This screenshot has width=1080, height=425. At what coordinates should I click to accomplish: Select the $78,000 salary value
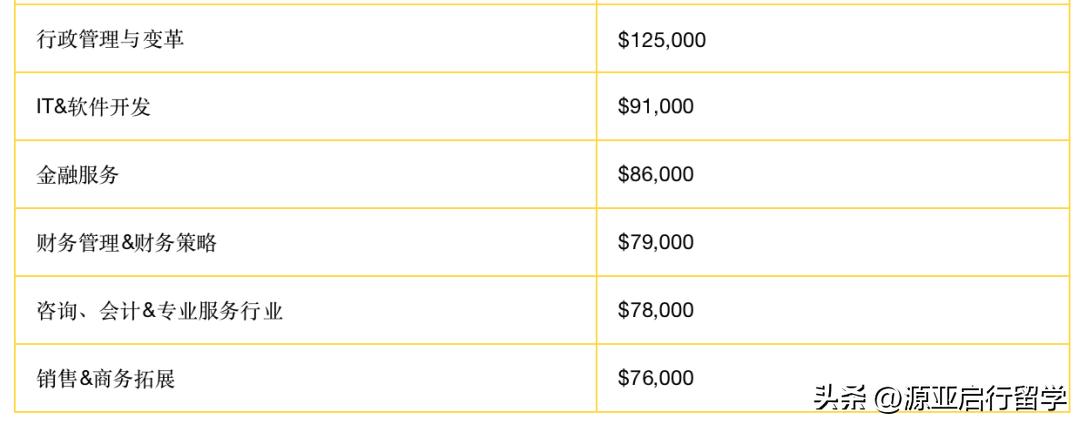tap(656, 311)
